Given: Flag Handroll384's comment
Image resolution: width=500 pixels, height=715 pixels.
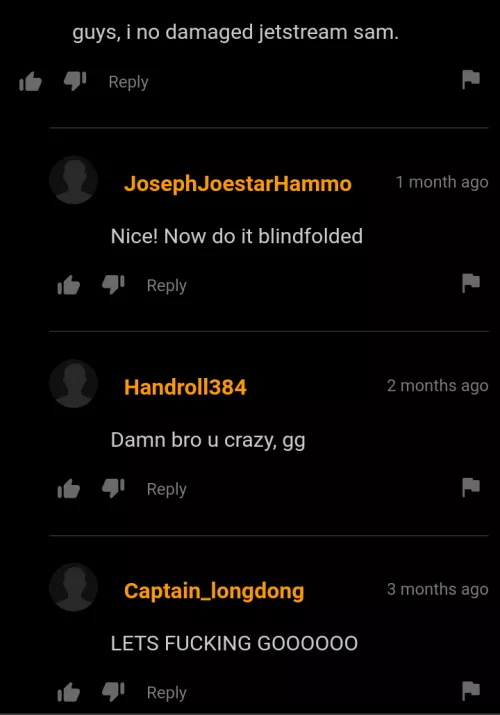Looking at the screenshot, I should (471, 487).
